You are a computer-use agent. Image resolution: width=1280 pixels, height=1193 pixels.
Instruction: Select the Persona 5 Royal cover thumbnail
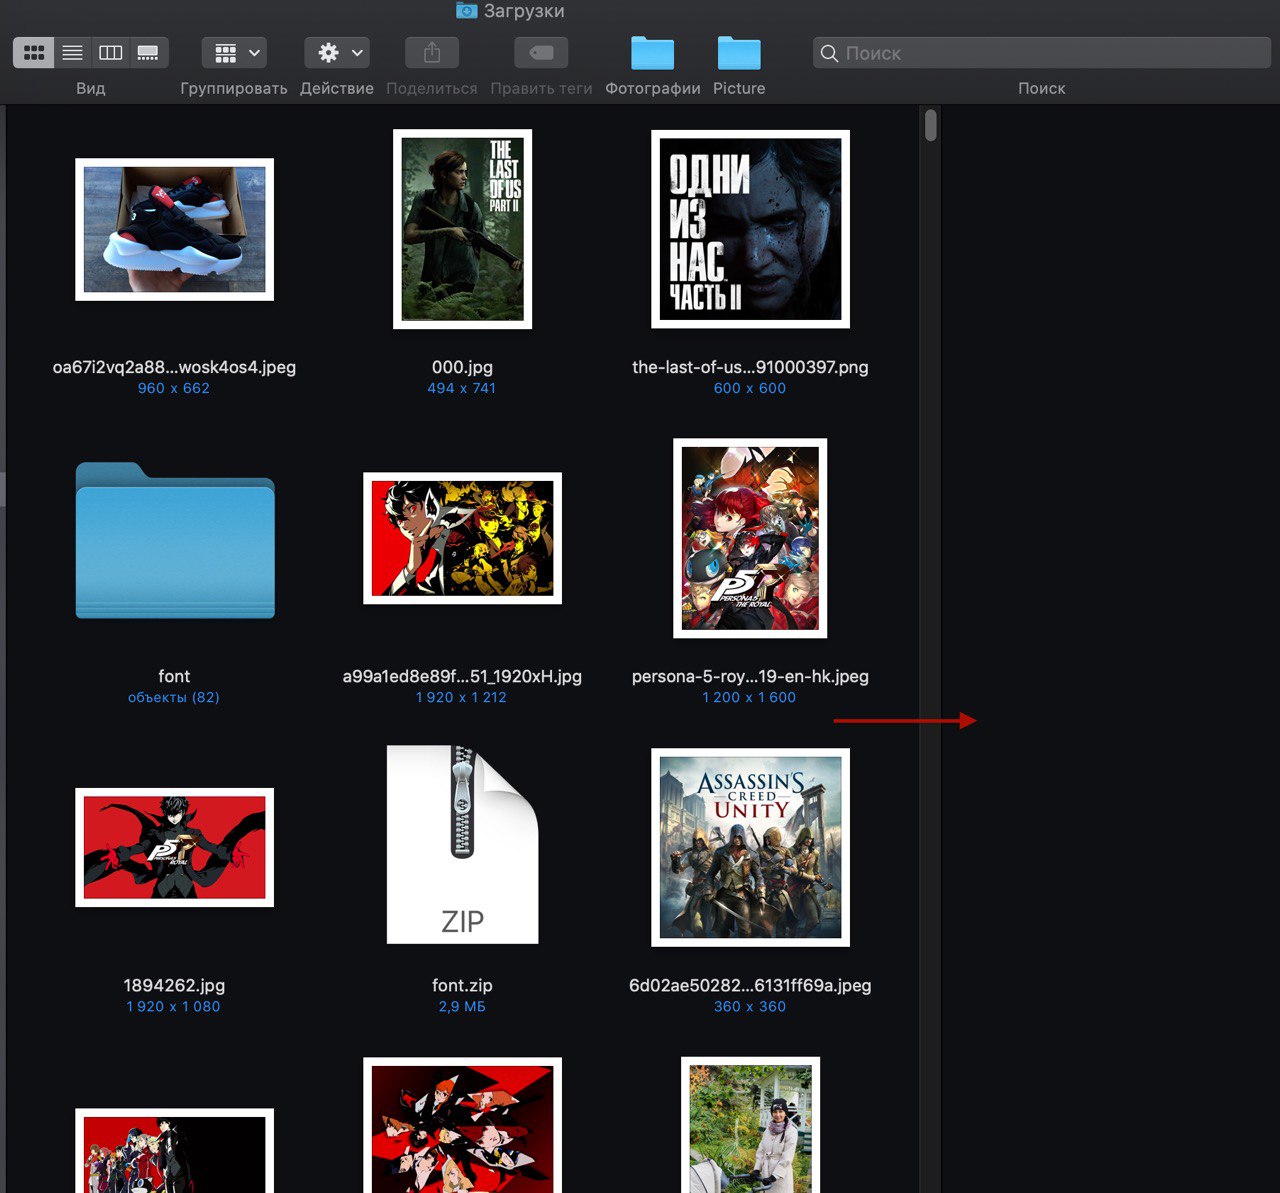[750, 538]
